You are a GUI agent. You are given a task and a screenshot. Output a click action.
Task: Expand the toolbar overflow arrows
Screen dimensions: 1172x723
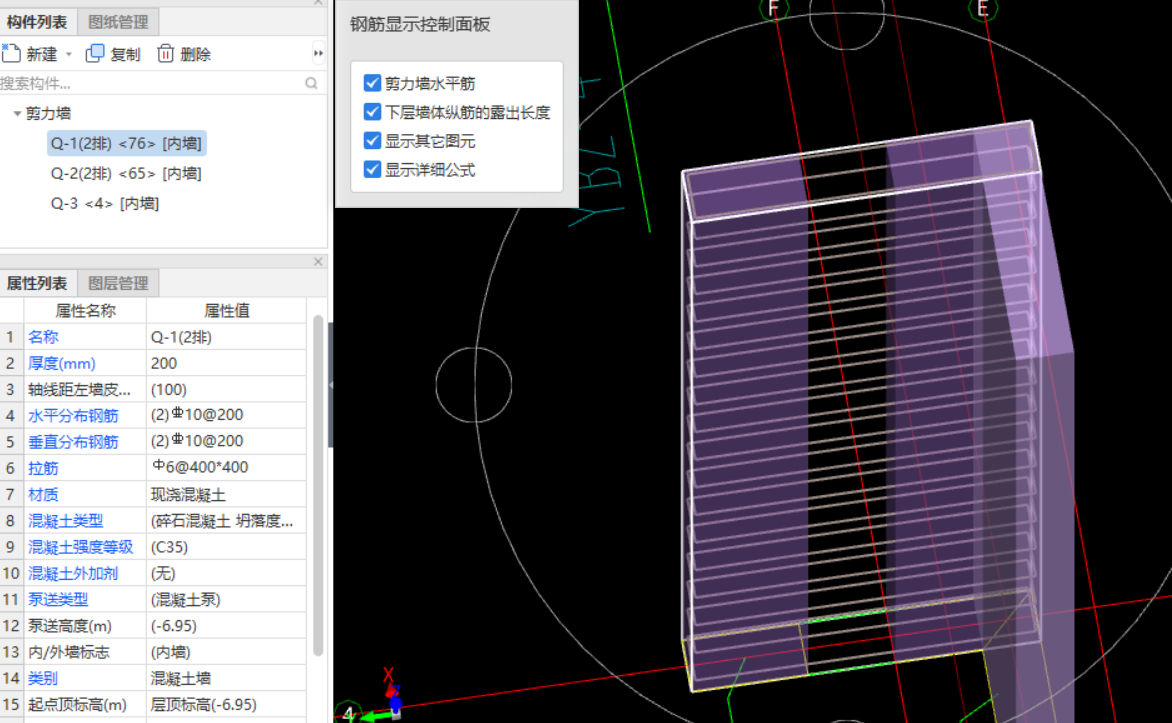318,53
